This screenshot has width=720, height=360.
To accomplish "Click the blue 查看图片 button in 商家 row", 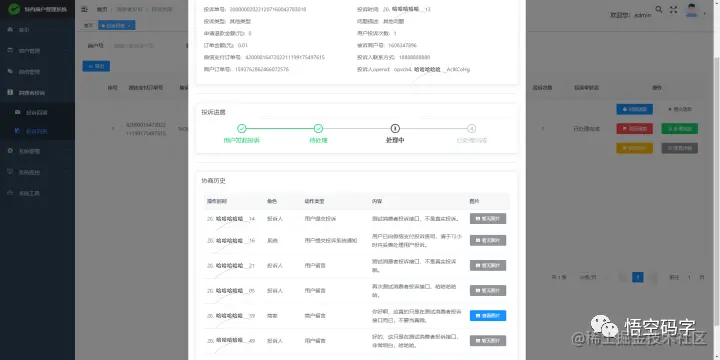I will [488, 315].
